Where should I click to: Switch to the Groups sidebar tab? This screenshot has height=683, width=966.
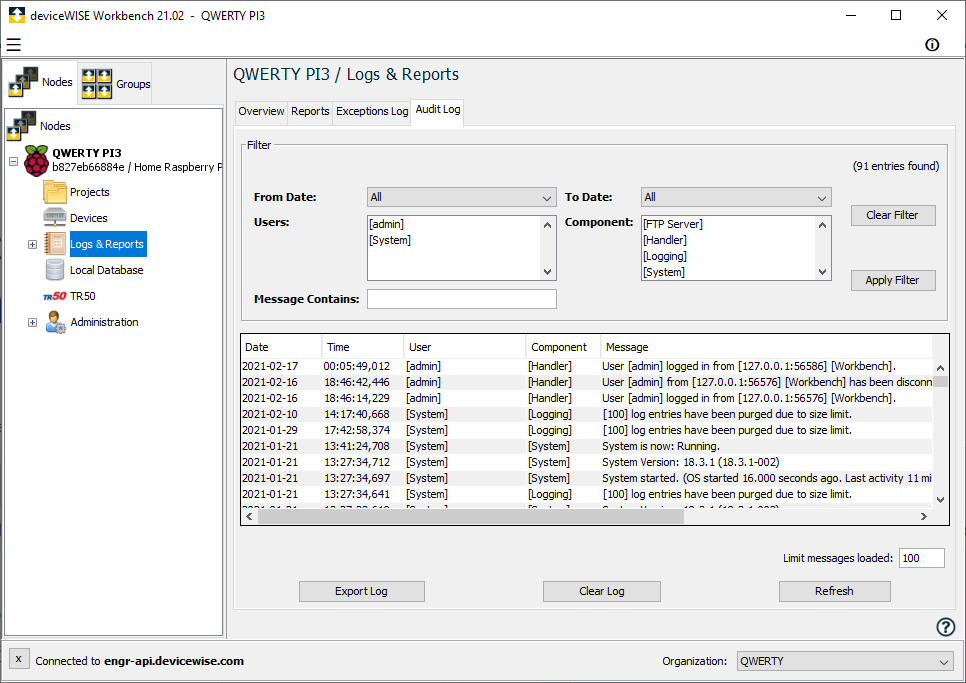pyautogui.click(x=116, y=83)
